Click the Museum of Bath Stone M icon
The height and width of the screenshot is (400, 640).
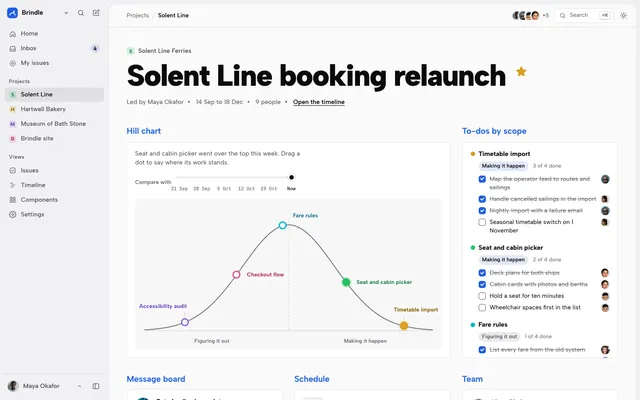tap(13, 124)
